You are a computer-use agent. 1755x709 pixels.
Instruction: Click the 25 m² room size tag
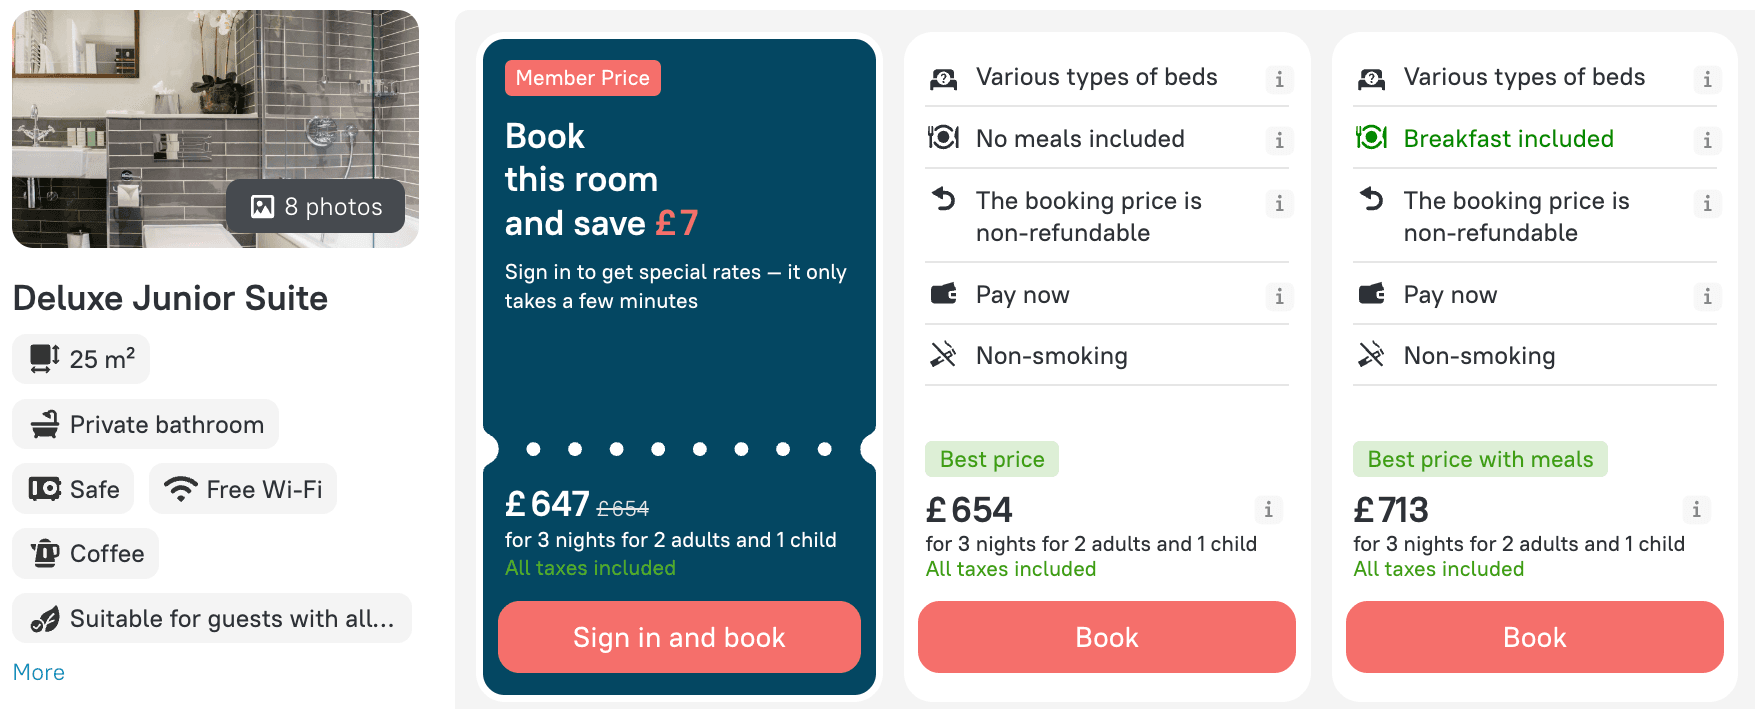pyautogui.click(x=81, y=359)
